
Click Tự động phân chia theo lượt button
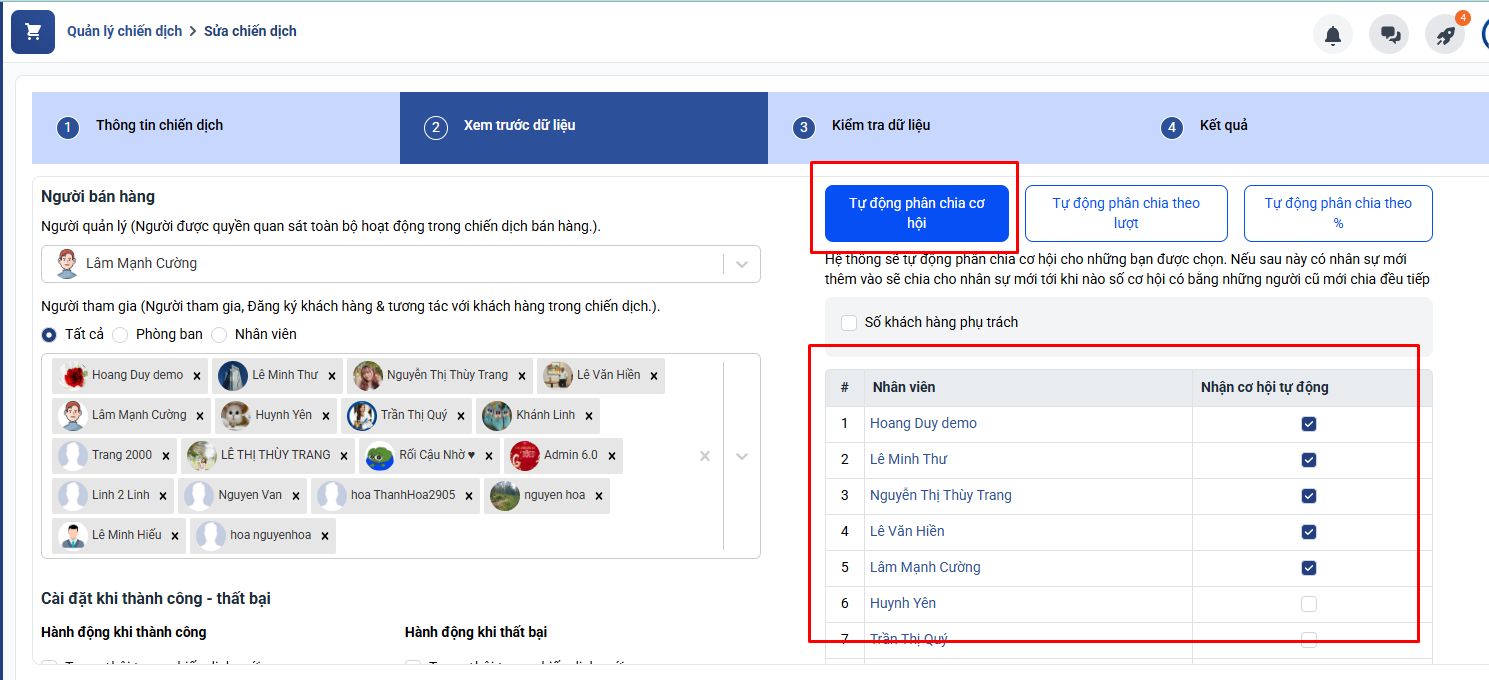tap(1126, 213)
